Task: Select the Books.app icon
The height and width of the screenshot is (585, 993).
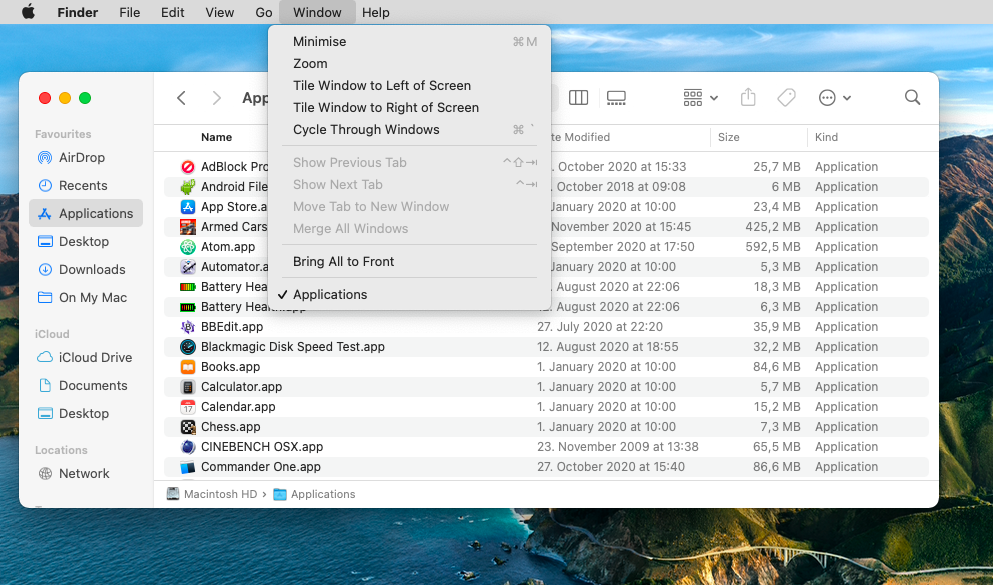Action: click(x=187, y=367)
